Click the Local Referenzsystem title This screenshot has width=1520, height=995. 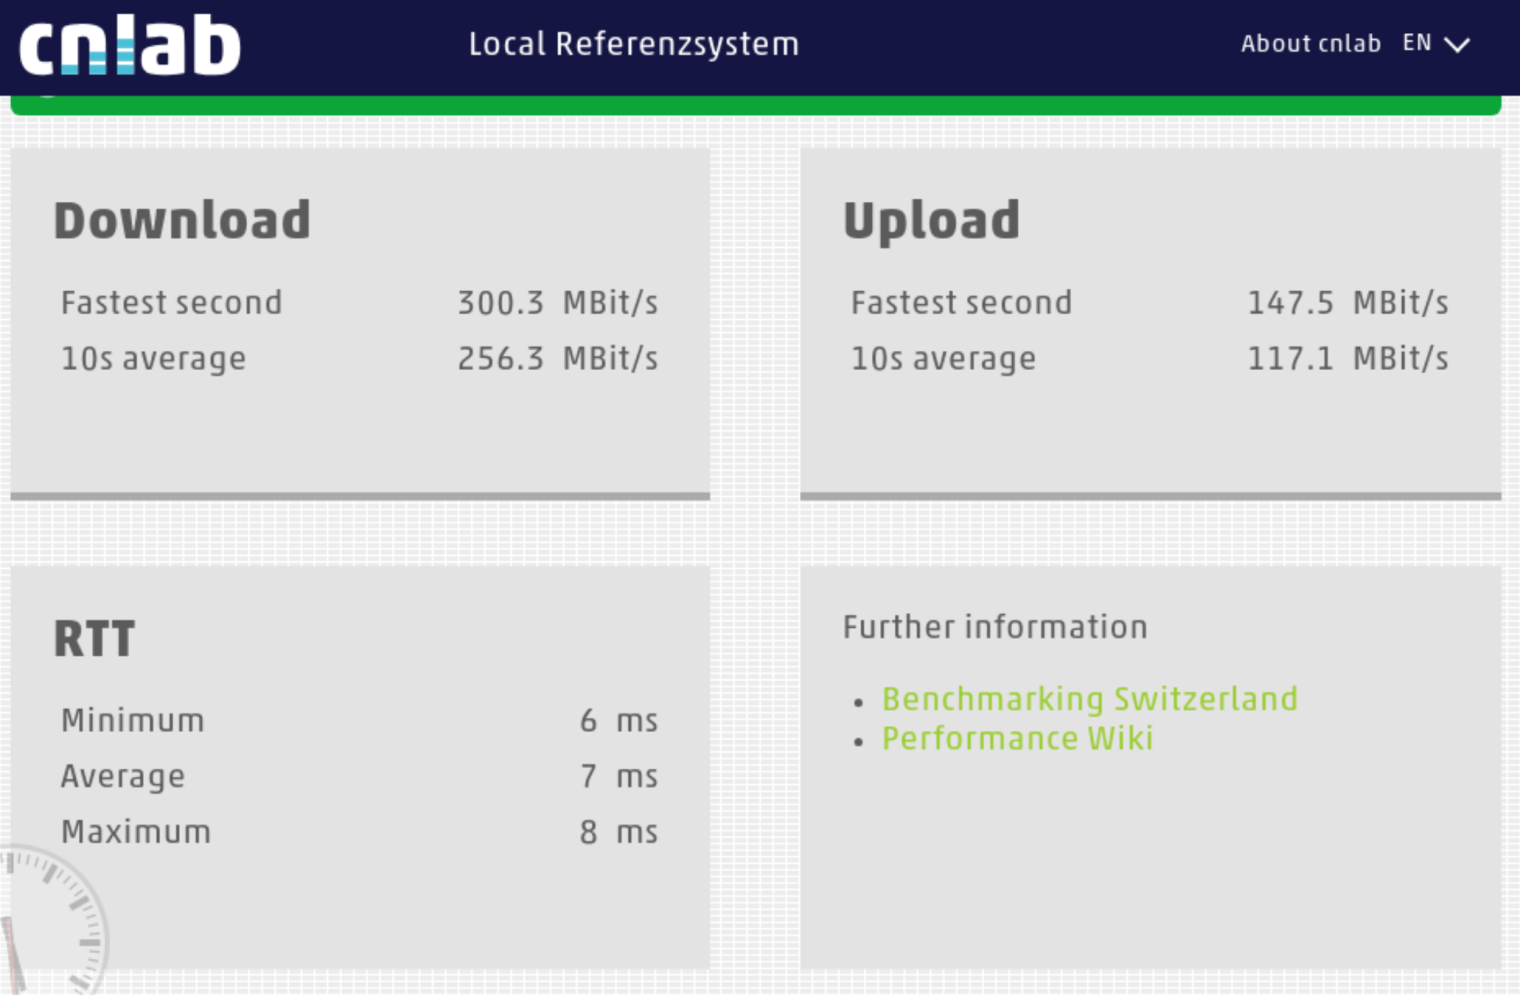[633, 44]
